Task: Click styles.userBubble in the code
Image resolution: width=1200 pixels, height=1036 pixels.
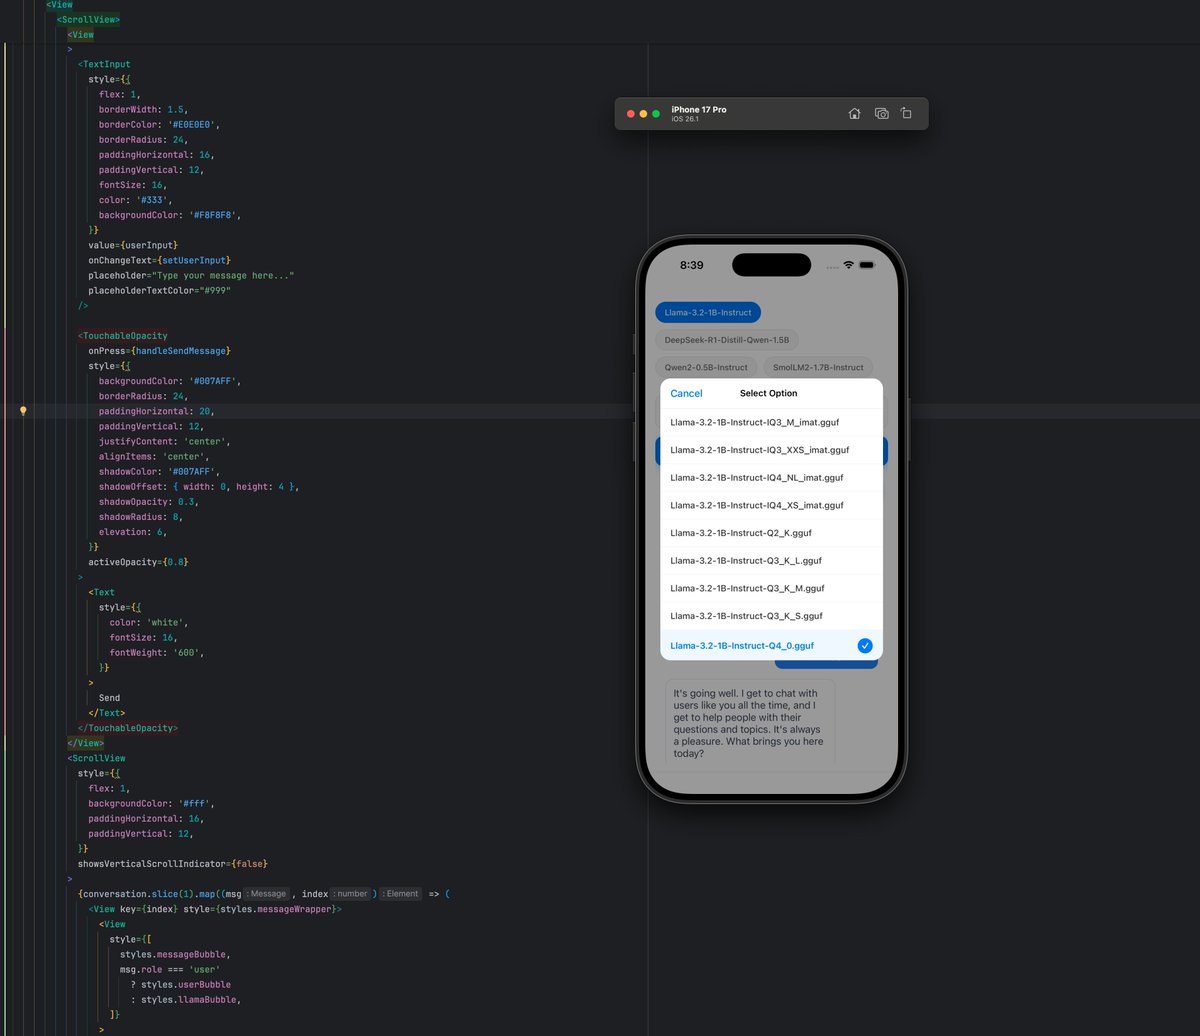Action: [186, 985]
